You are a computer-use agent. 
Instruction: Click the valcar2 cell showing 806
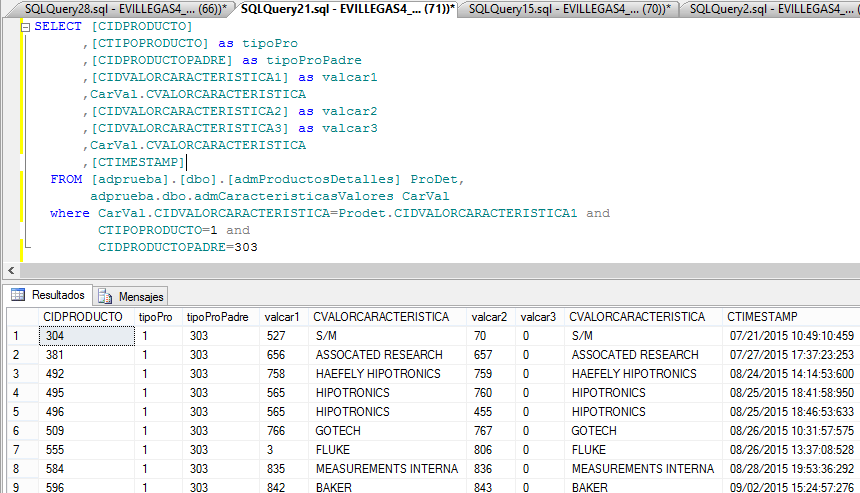click(x=491, y=450)
